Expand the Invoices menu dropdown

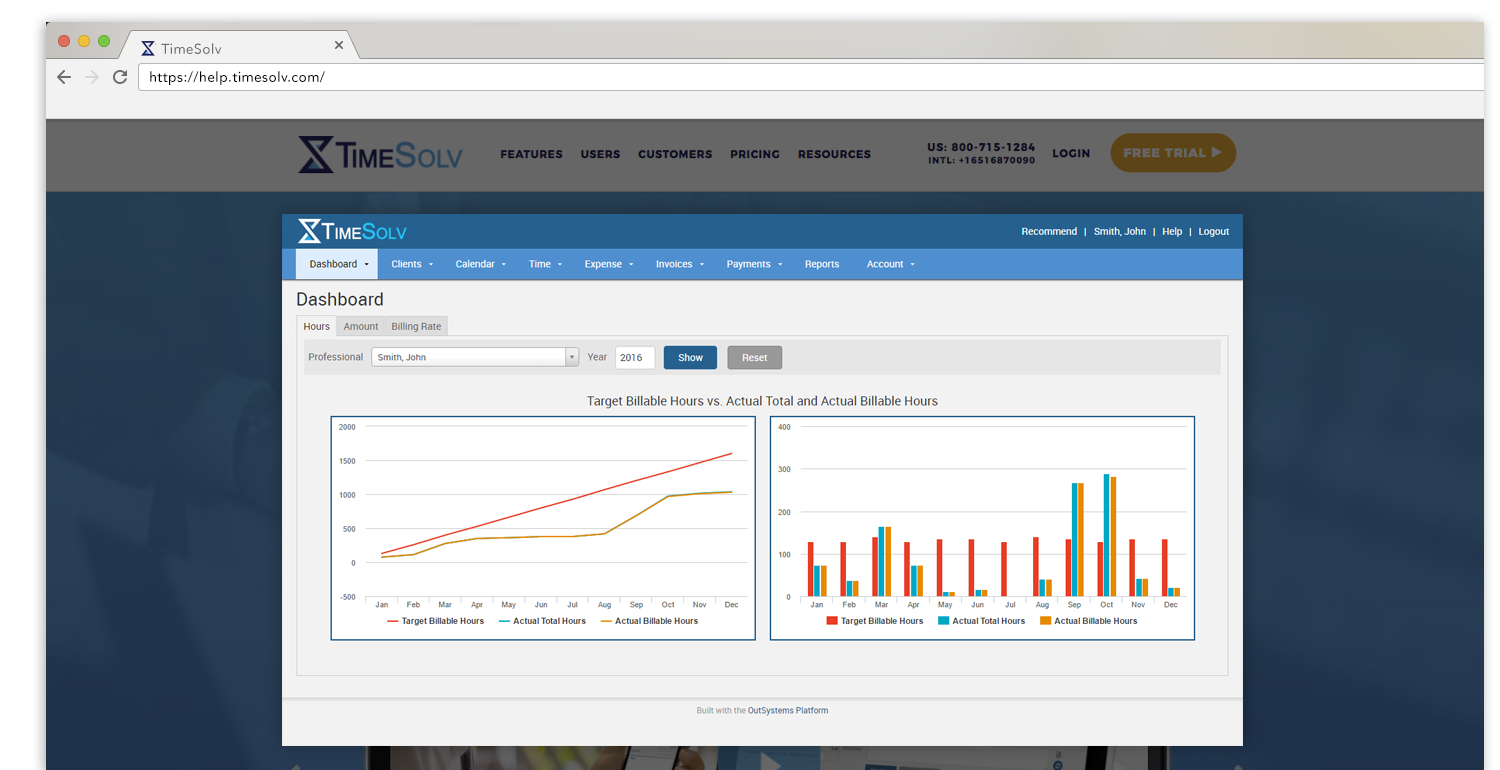pos(680,264)
